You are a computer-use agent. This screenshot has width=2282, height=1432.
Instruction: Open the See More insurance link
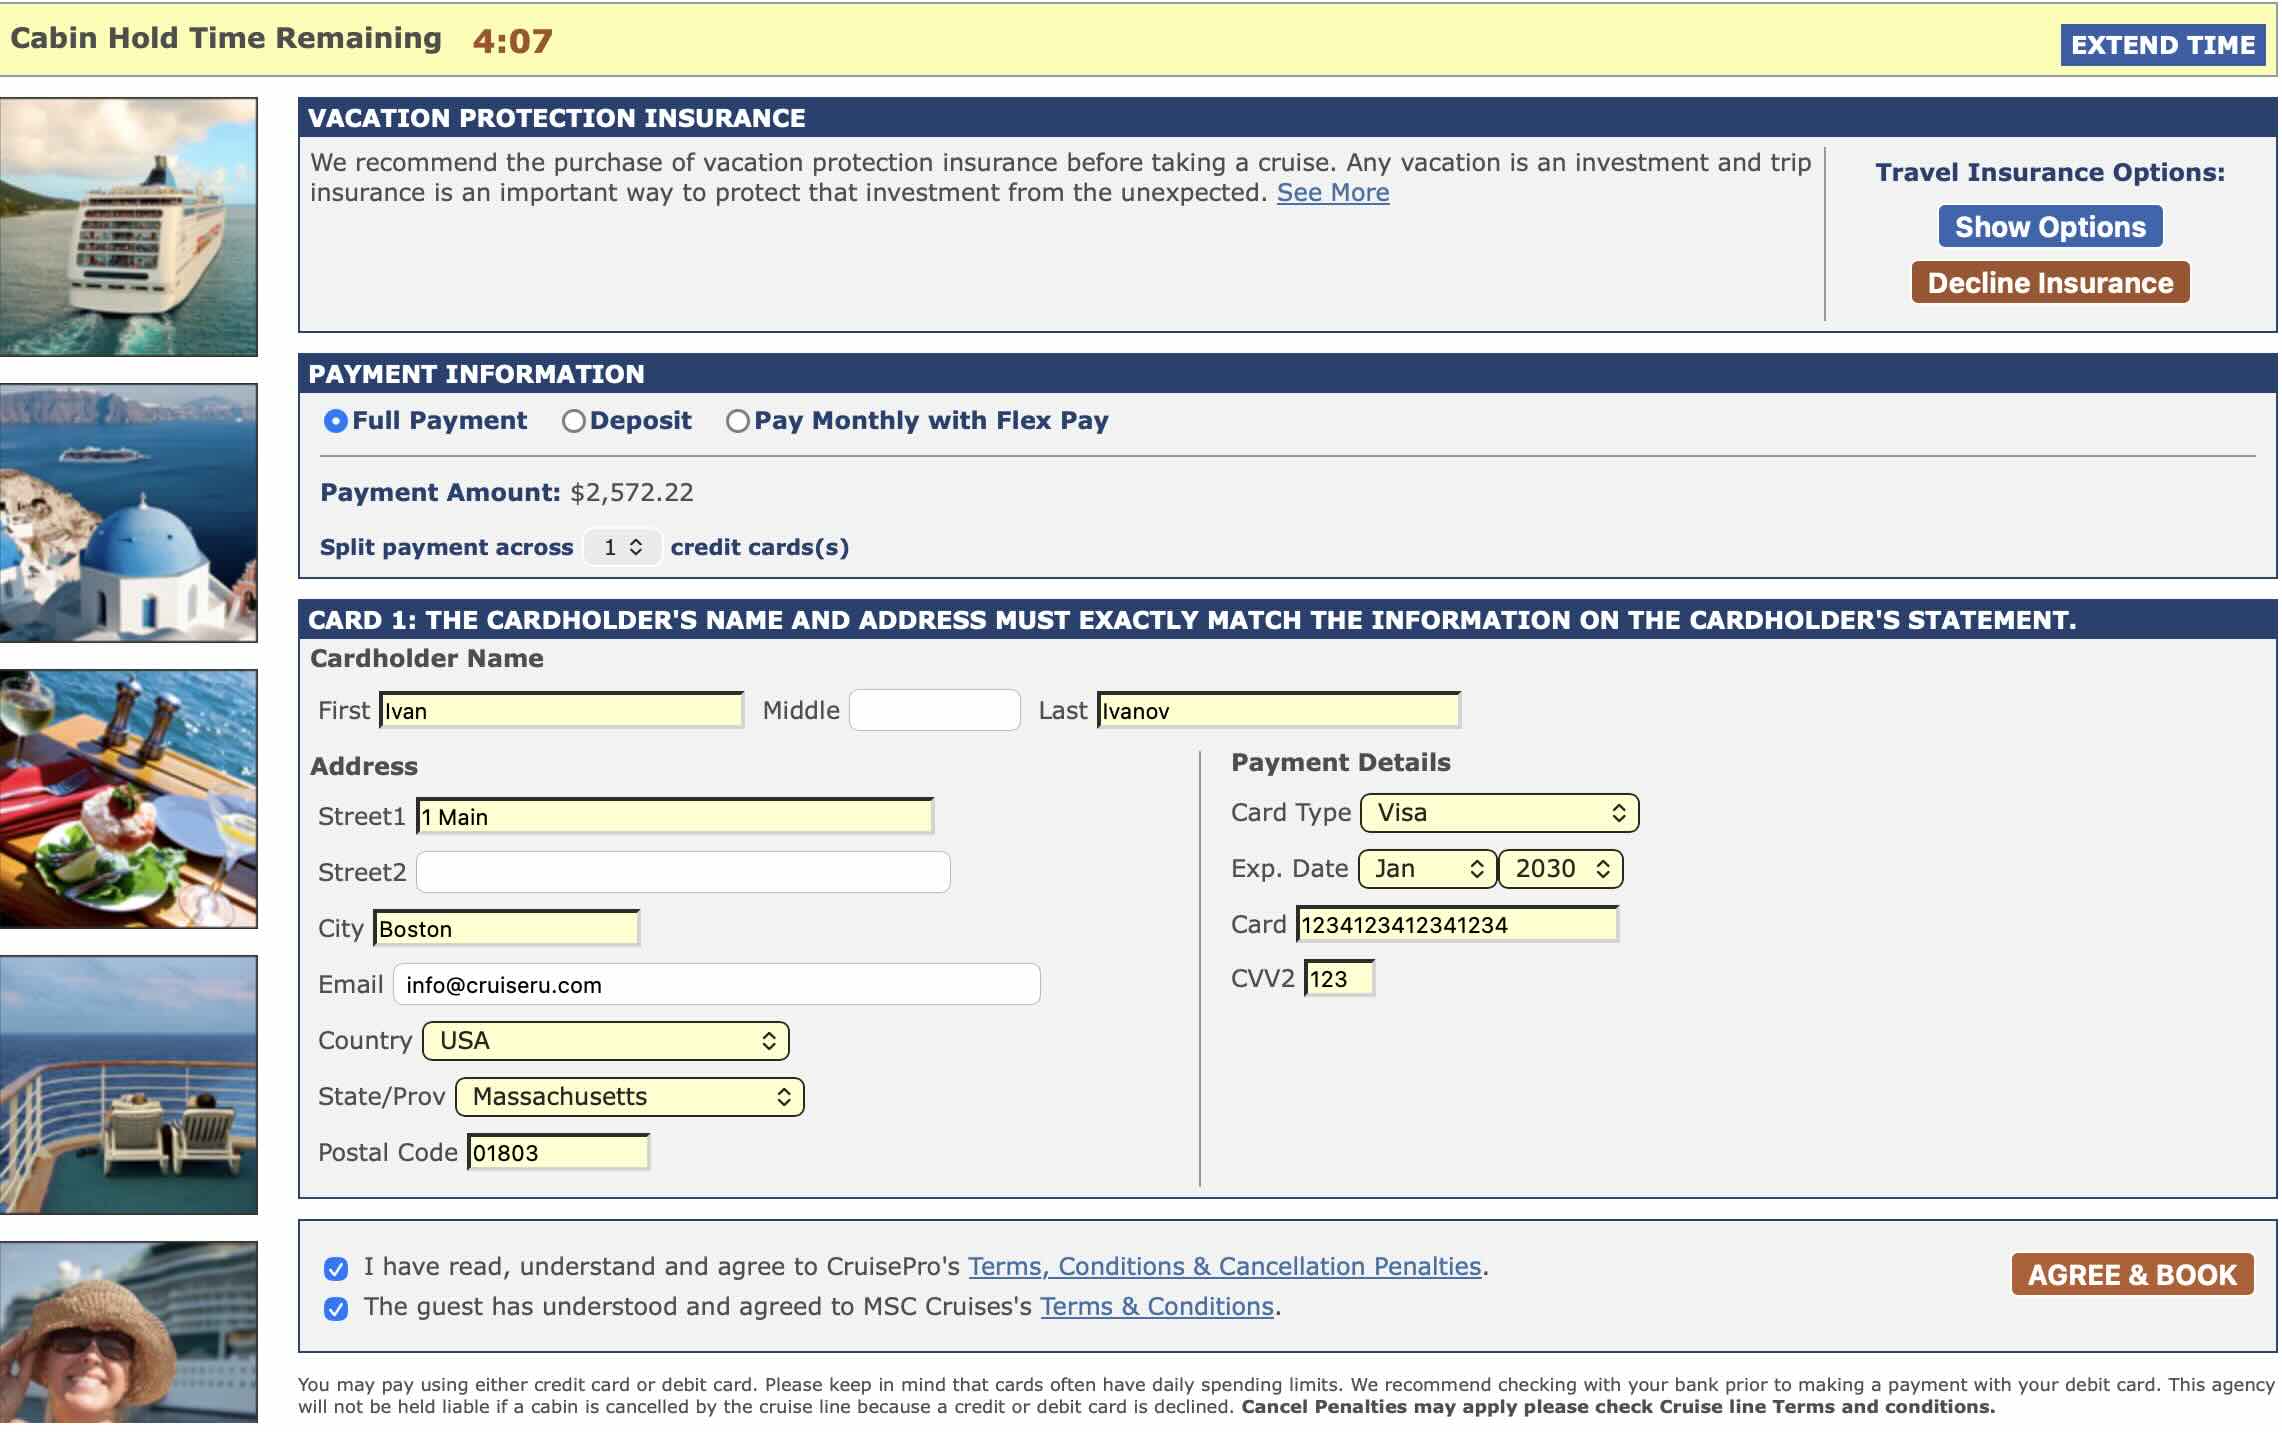(1332, 193)
